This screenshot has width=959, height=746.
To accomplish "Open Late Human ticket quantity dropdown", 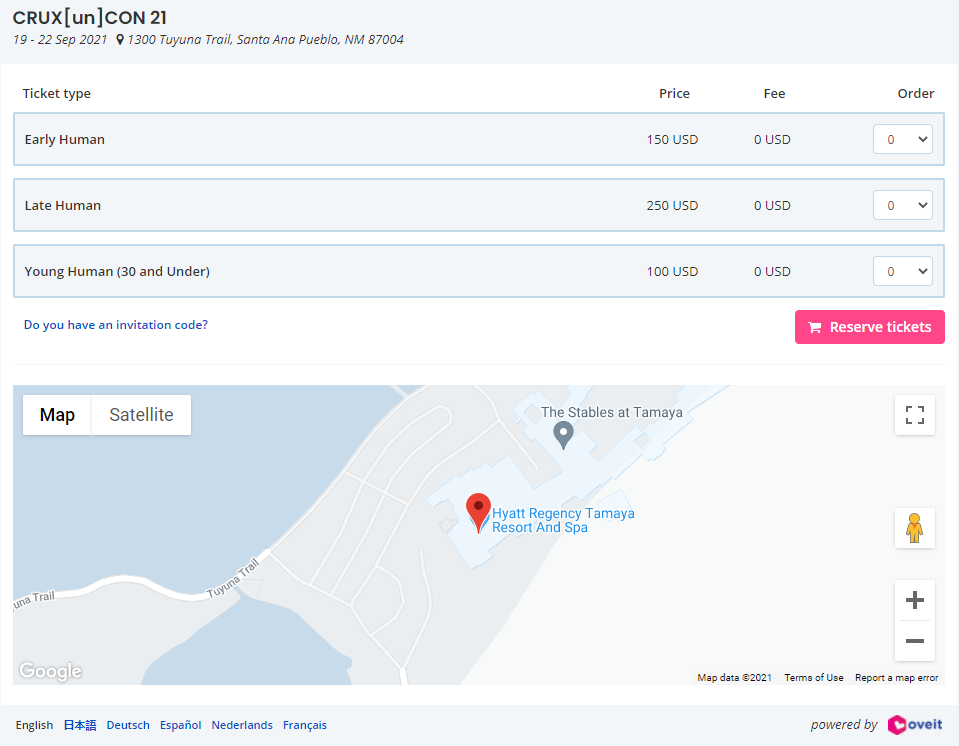I will click(902, 205).
